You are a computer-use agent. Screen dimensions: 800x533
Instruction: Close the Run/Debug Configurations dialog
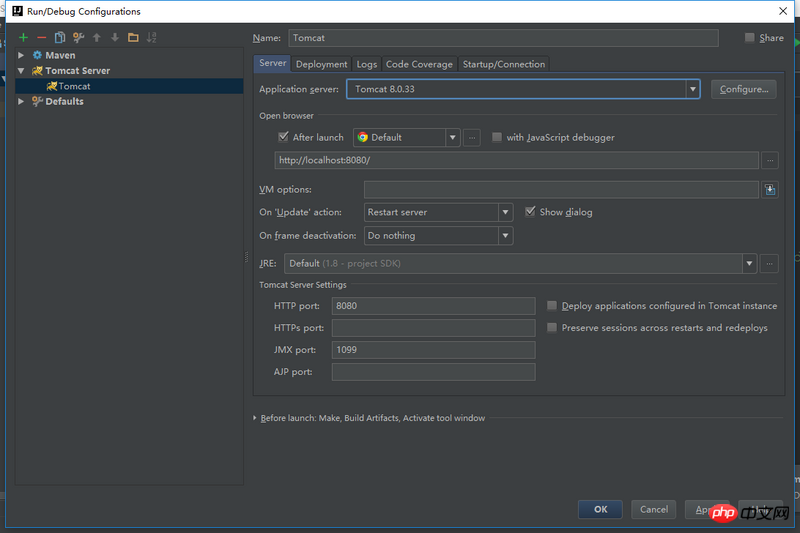click(783, 11)
